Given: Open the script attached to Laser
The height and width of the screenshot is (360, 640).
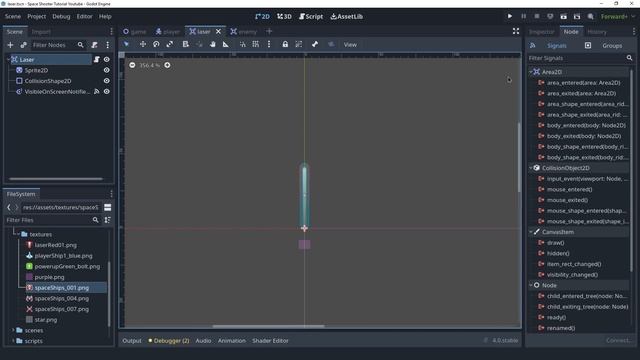Looking at the screenshot, I should pyautogui.click(x=97, y=60).
